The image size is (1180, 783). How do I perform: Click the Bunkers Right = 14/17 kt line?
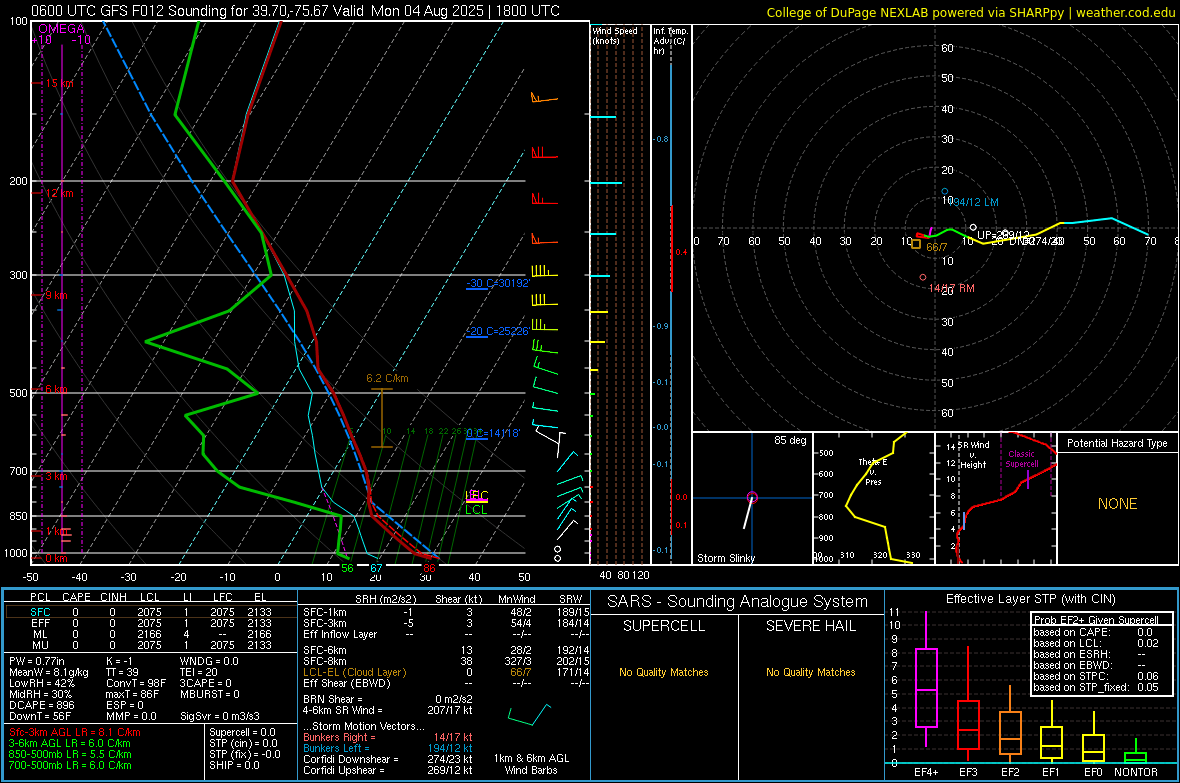[388, 737]
